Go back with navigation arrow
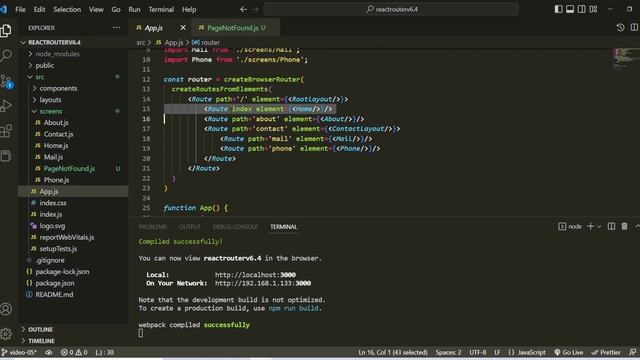Image resolution: width=640 pixels, height=360 pixels. coord(243,9)
